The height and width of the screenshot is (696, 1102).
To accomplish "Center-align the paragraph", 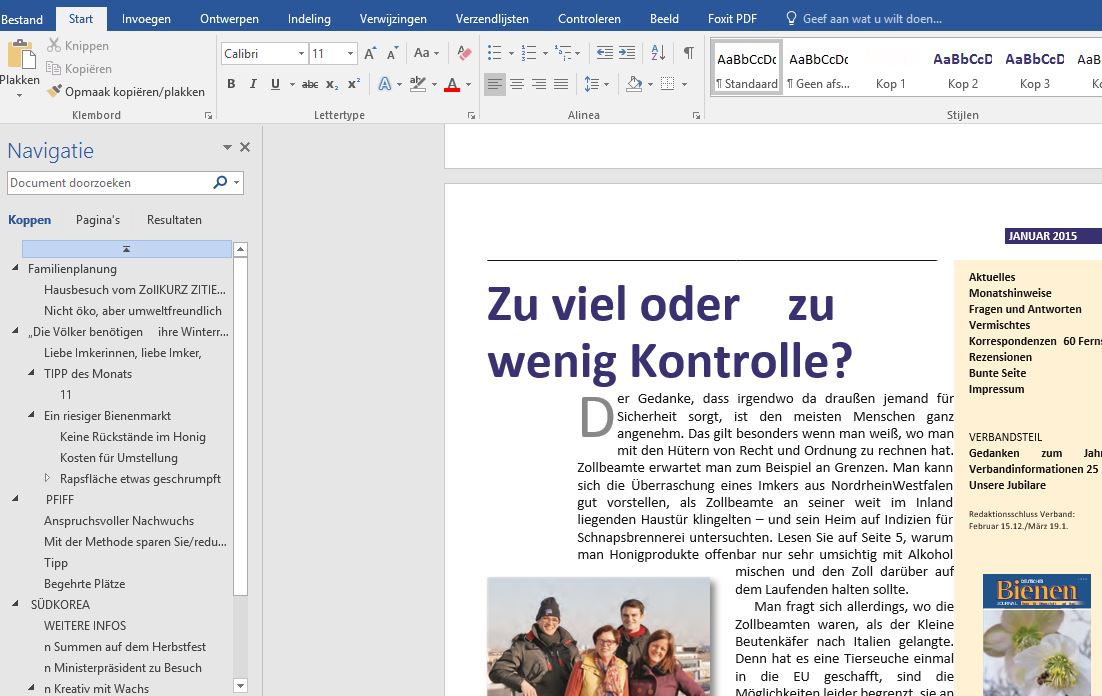I will (517, 84).
